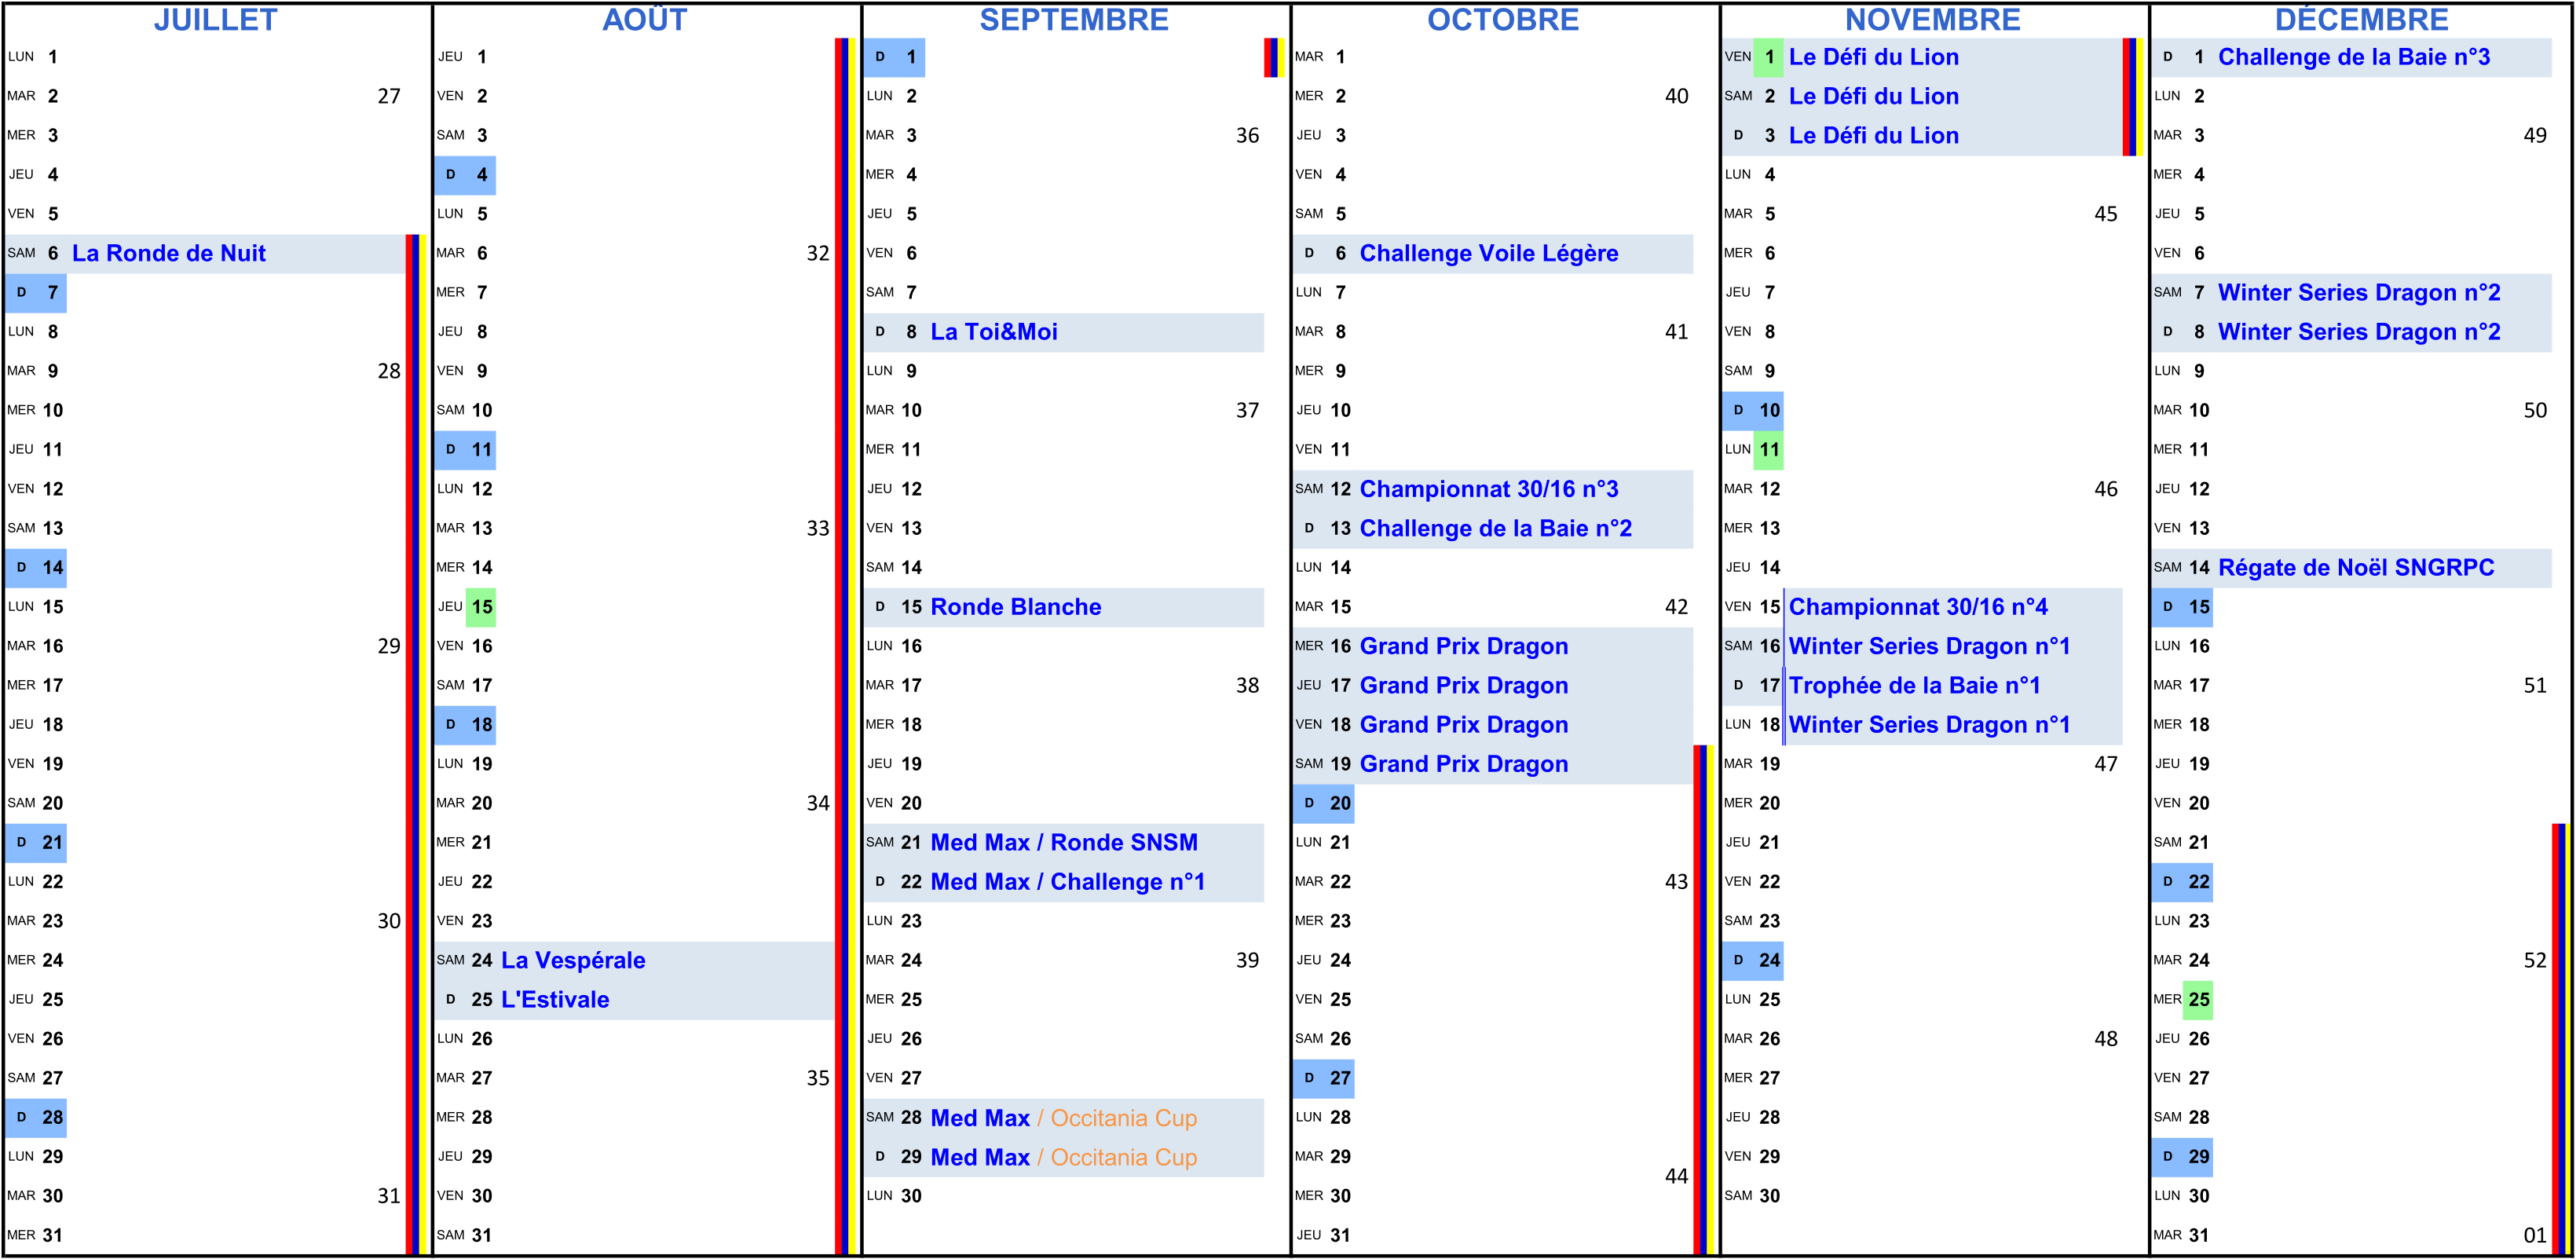Open Championnat 30/16 n°3 event
This screenshot has height=1259, width=2576.
click(x=1489, y=489)
